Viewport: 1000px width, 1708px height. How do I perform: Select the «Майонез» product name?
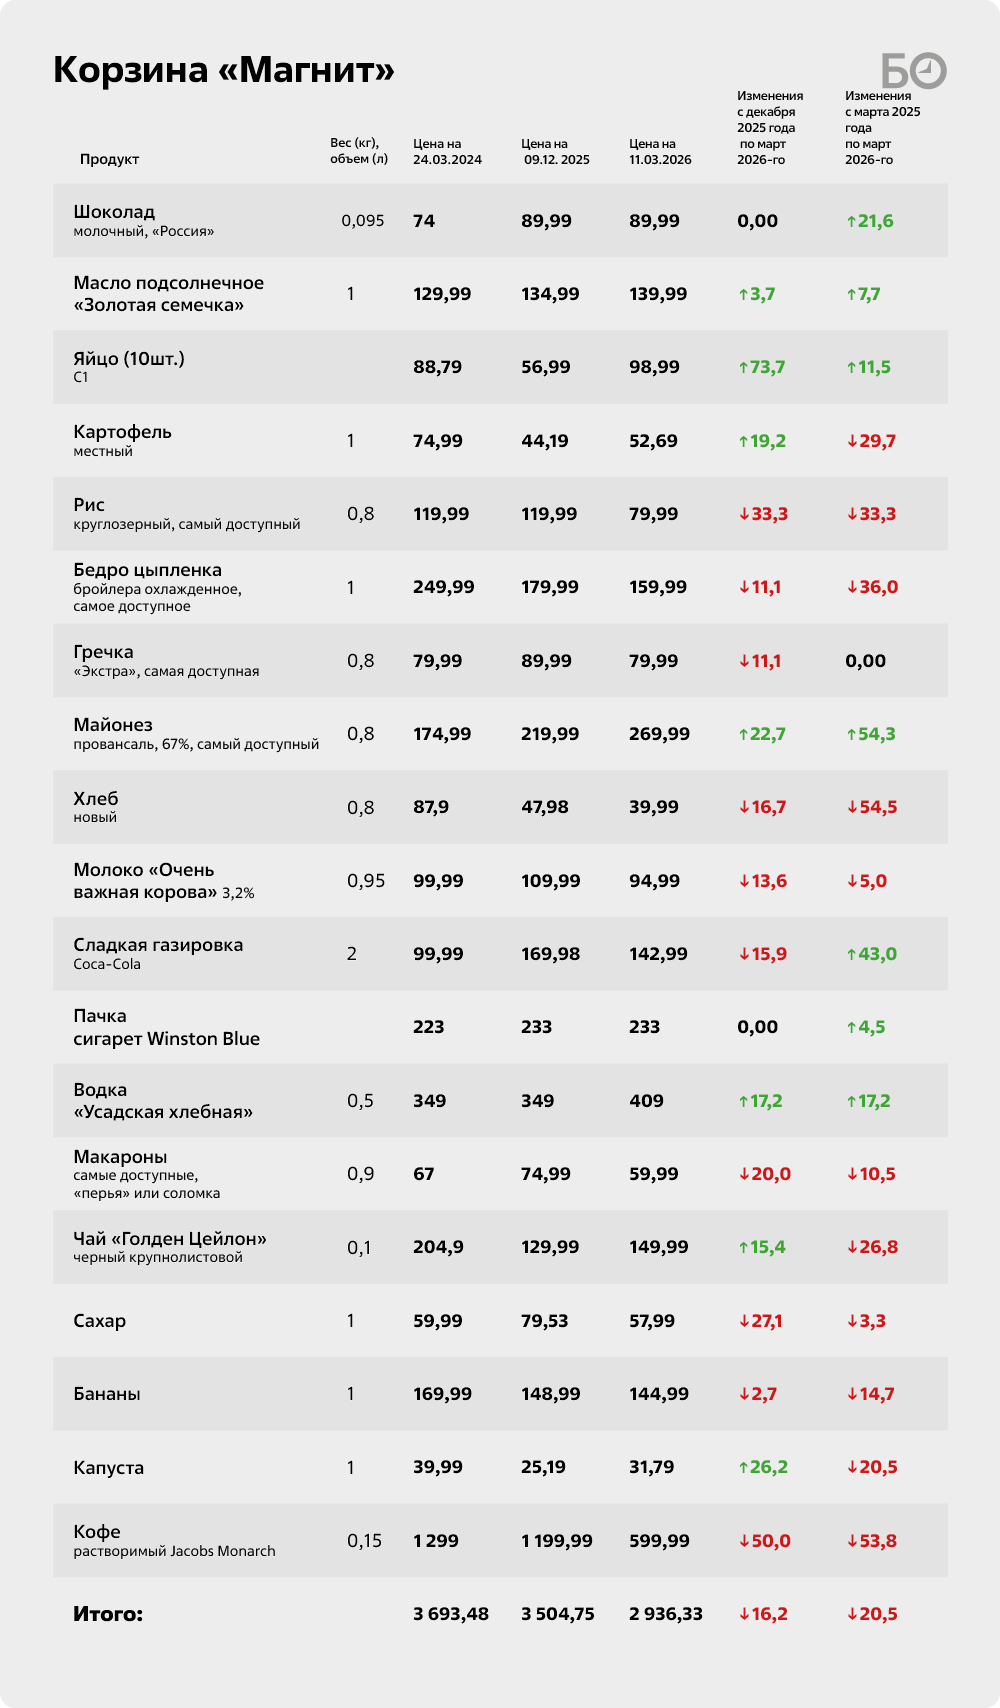tap(113, 725)
